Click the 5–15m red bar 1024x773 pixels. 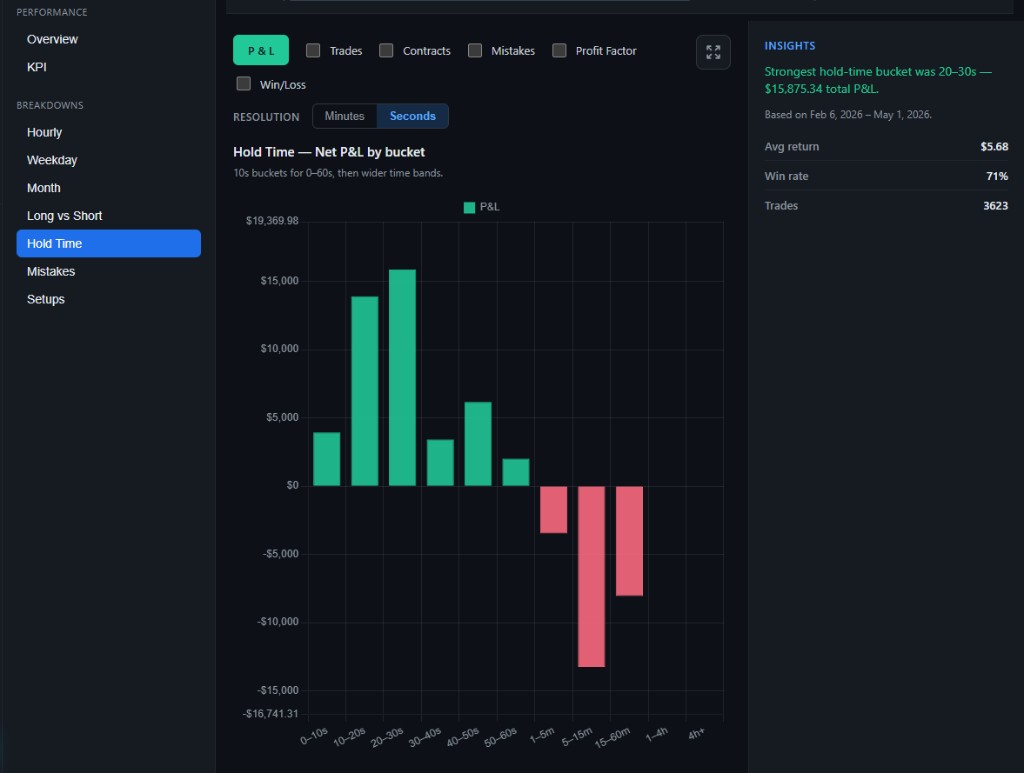pos(592,576)
